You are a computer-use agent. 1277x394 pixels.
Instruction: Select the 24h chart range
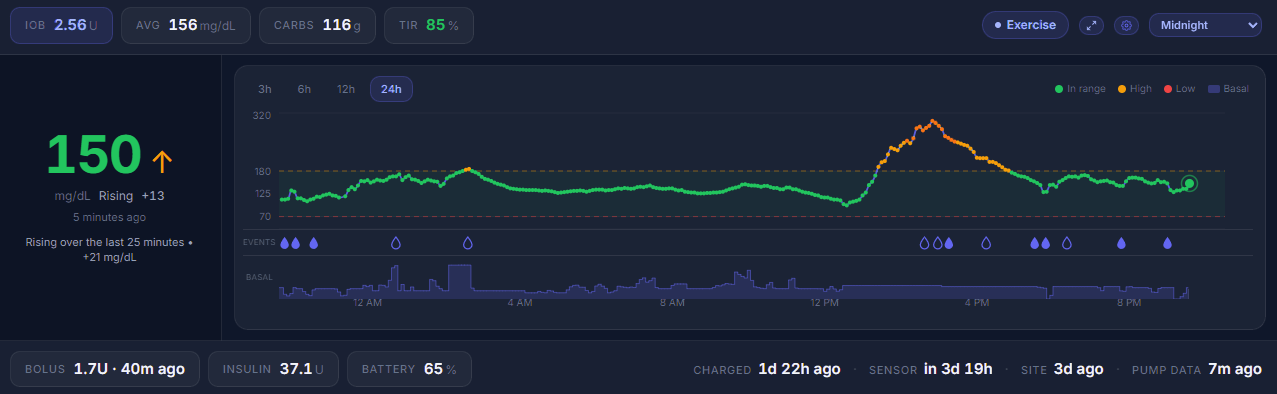pos(391,89)
